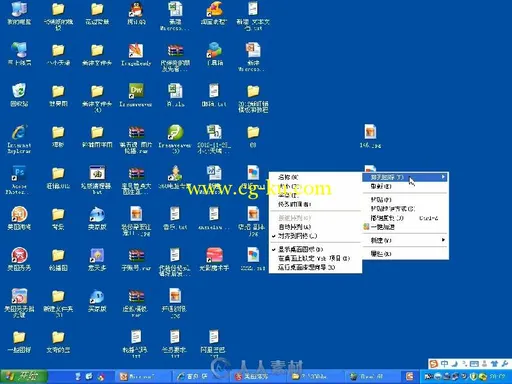Choose 属性(R) in the context menu
The image size is (512, 384).
pos(405,254)
